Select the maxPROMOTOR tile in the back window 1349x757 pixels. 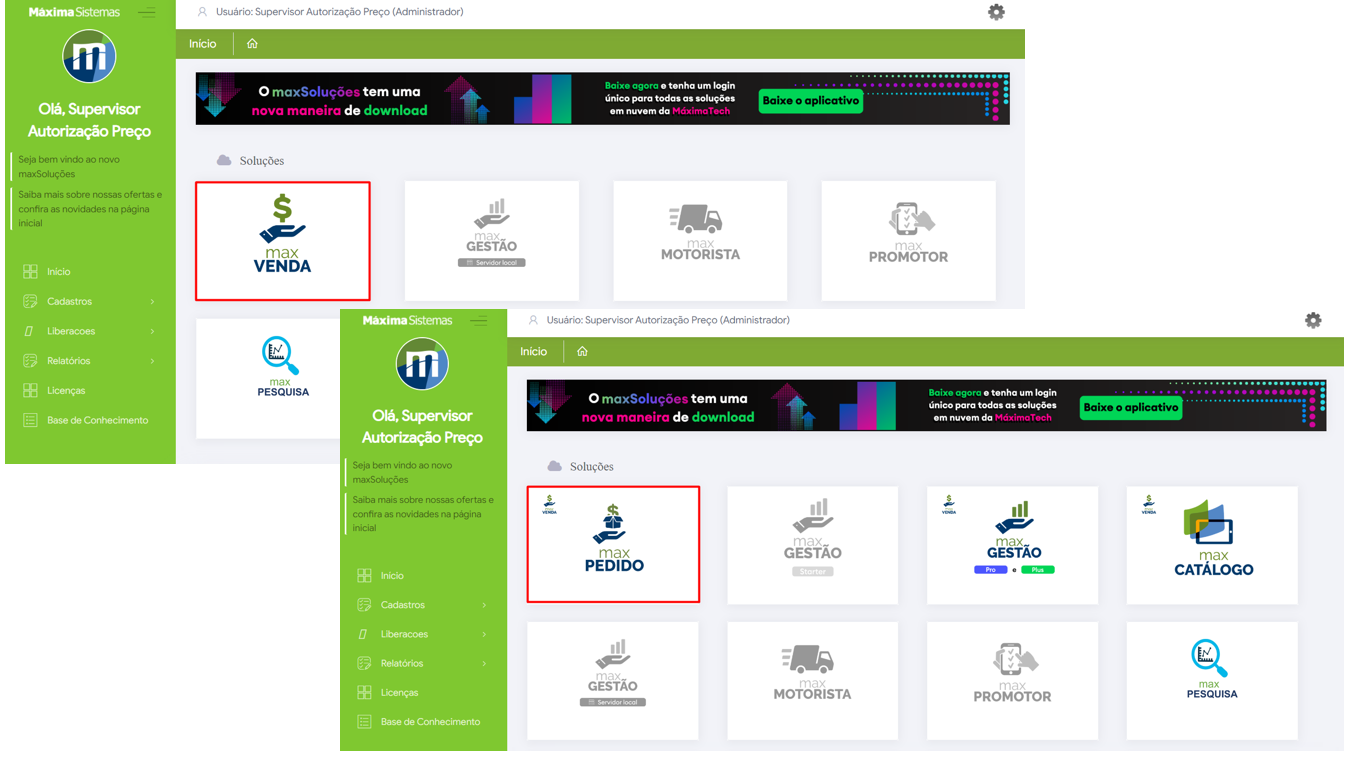tap(908, 241)
